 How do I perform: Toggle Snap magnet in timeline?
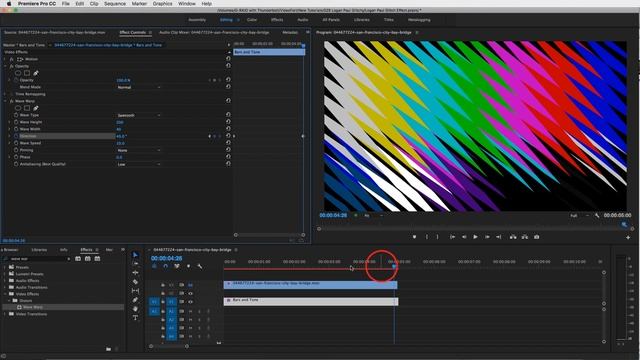click(x=165, y=266)
